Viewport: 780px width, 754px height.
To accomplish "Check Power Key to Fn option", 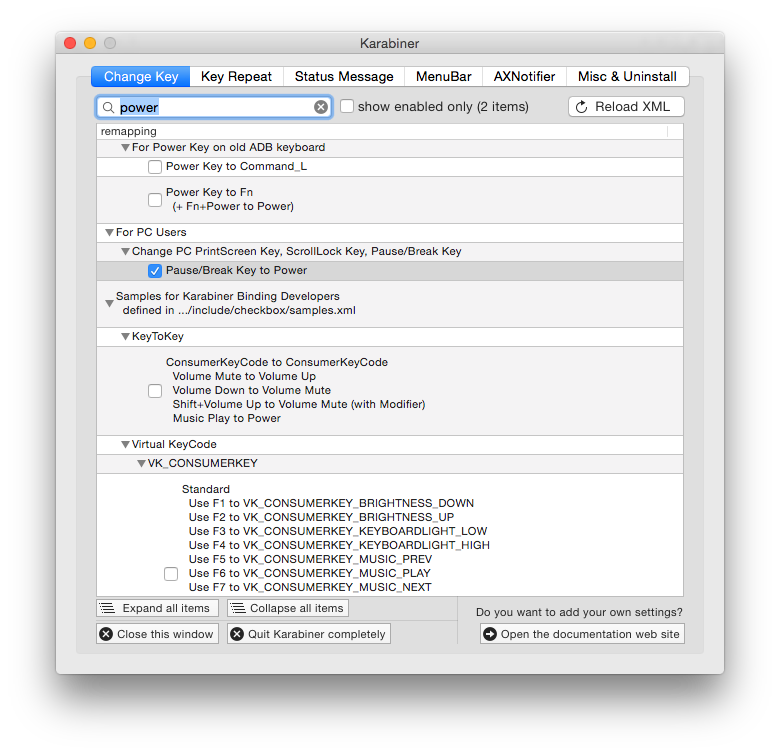I will (x=155, y=199).
